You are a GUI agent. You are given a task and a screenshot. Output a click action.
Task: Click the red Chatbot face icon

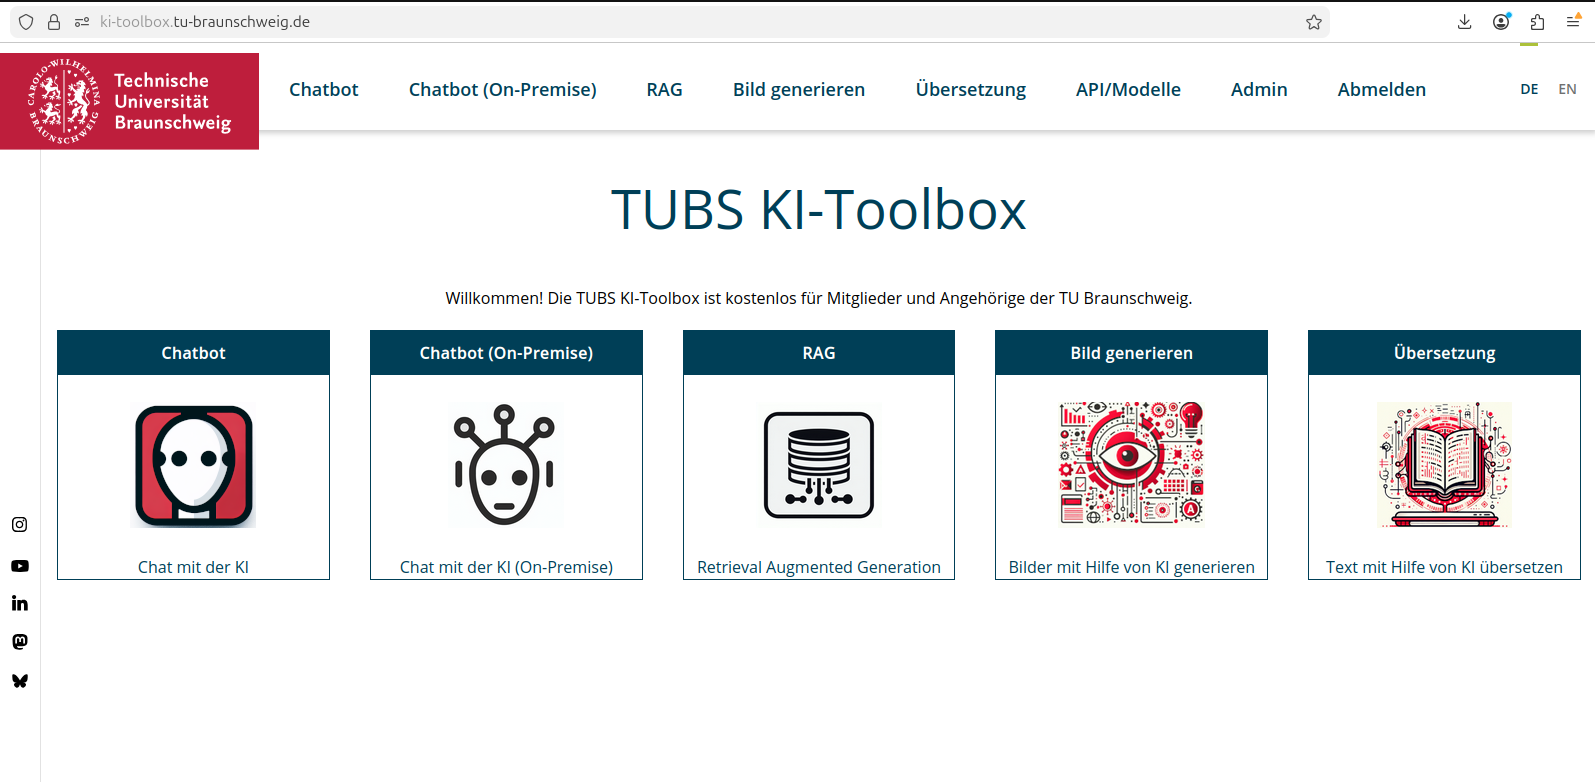click(x=193, y=466)
